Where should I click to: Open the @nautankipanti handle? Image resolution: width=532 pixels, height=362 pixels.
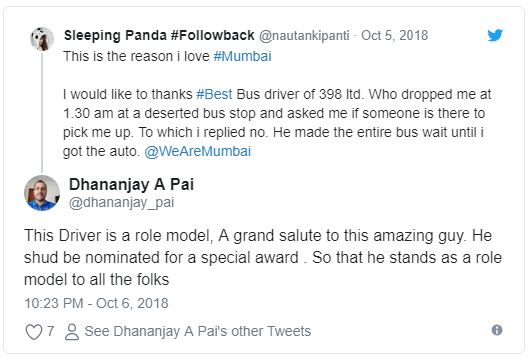304,35
